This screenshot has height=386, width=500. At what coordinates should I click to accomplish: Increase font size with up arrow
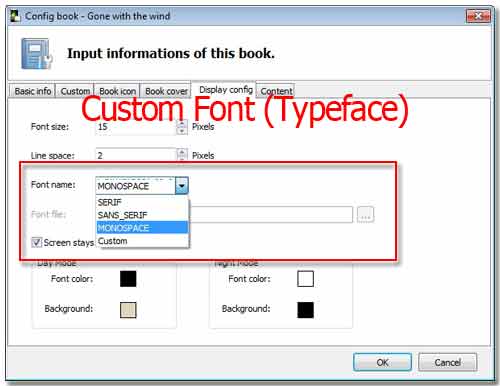pos(182,123)
